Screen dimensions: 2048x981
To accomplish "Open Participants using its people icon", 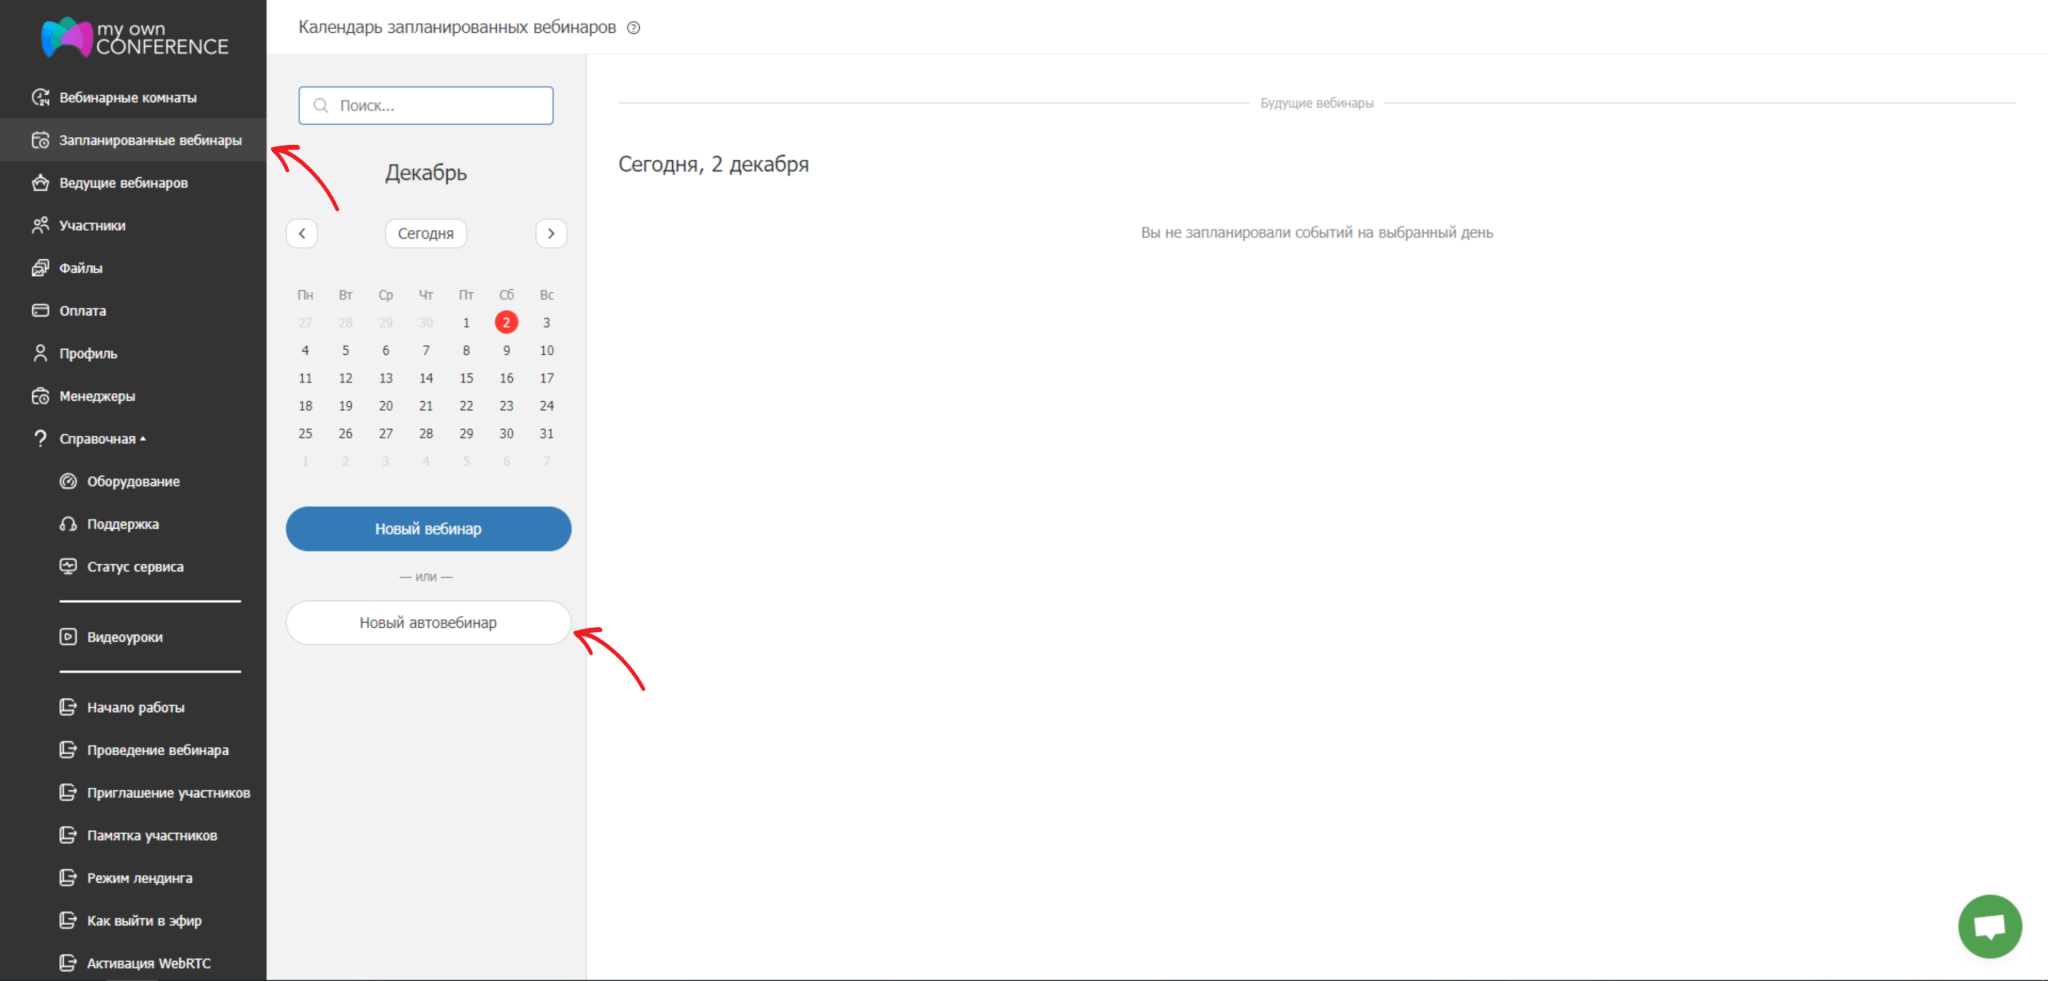I will click(x=41, y=225).
